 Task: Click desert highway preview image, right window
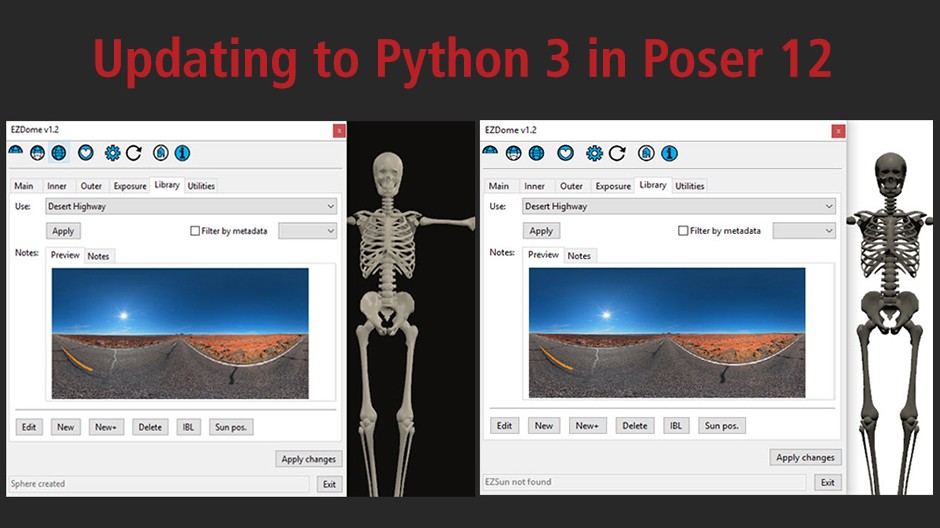pos(667,333)
